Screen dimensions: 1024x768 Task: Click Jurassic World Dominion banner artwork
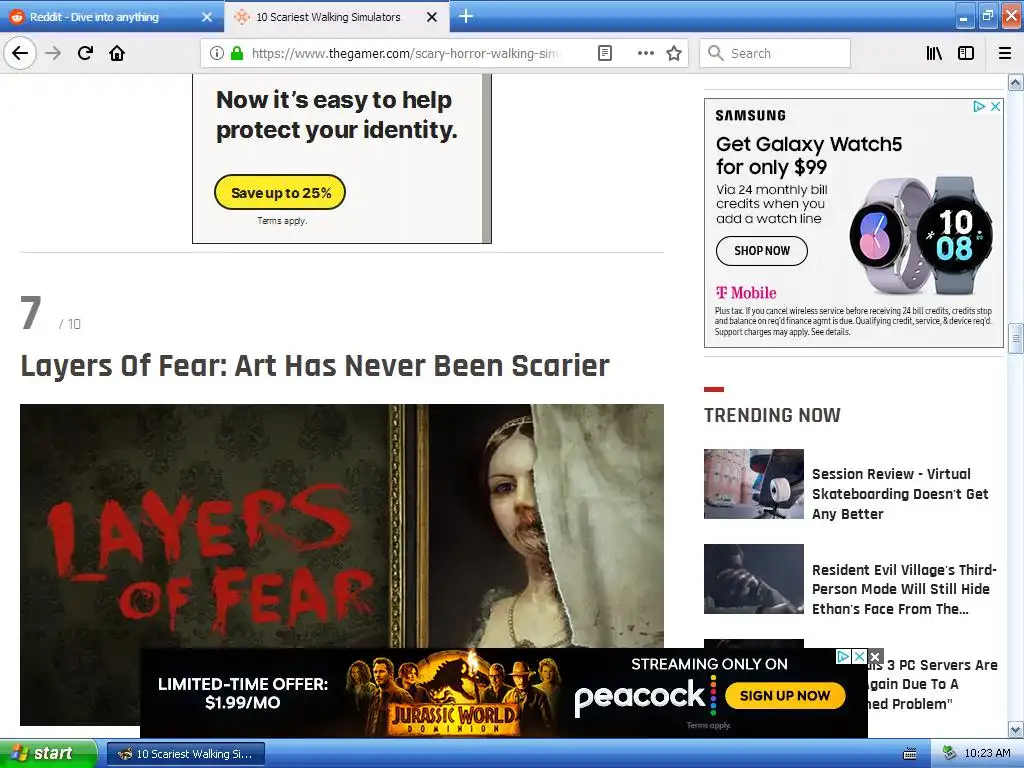coord(453,694)
